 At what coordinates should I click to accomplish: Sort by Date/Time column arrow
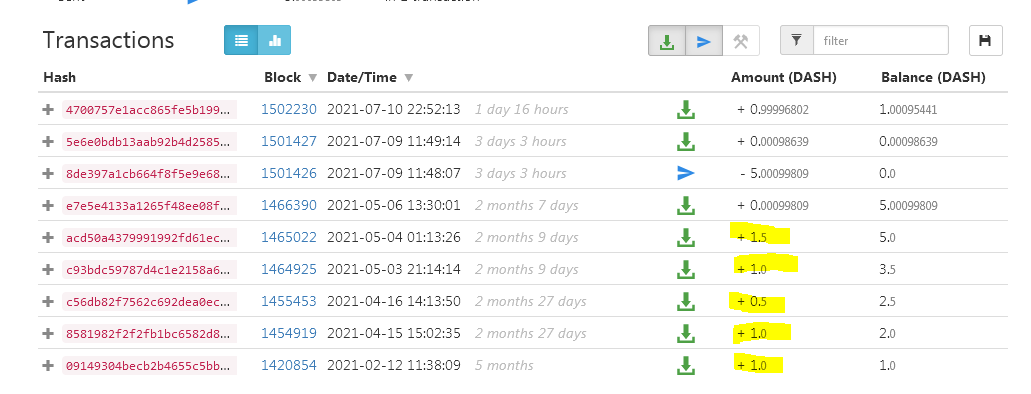click(x=408, y=78)
